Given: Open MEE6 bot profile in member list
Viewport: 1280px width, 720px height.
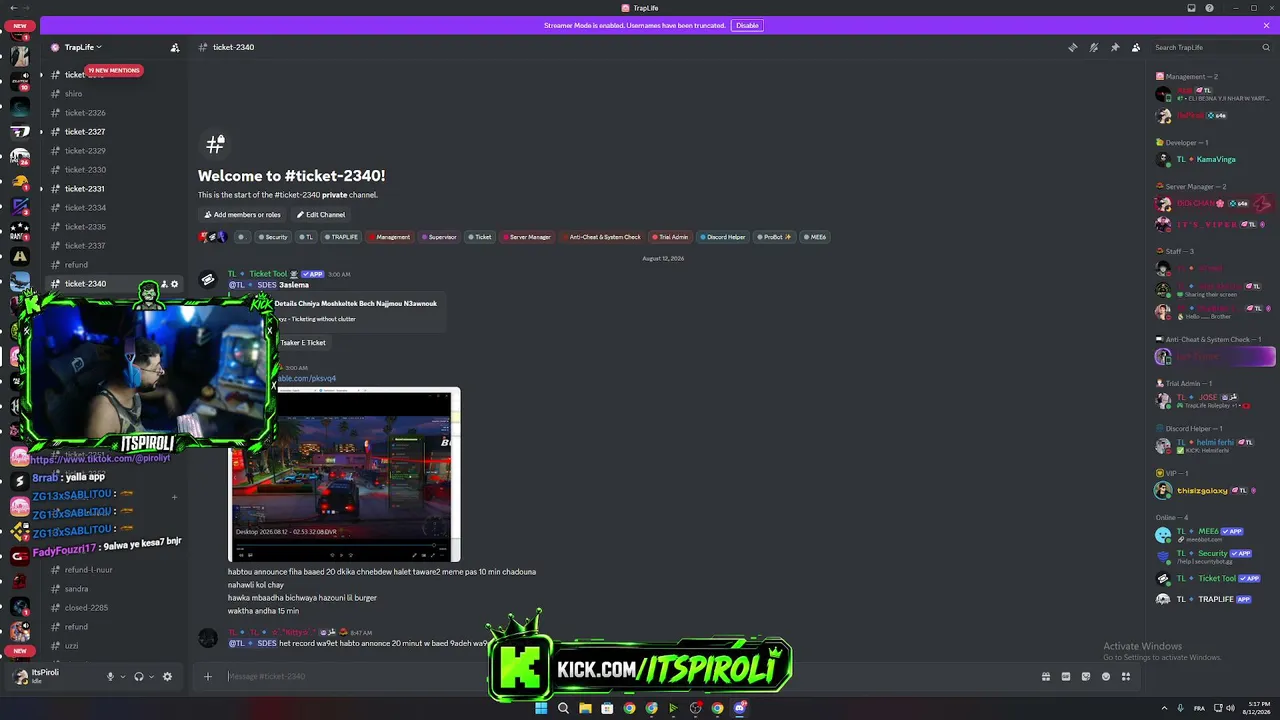Looking at the screenshot, I should click(x=1214, y=534).
